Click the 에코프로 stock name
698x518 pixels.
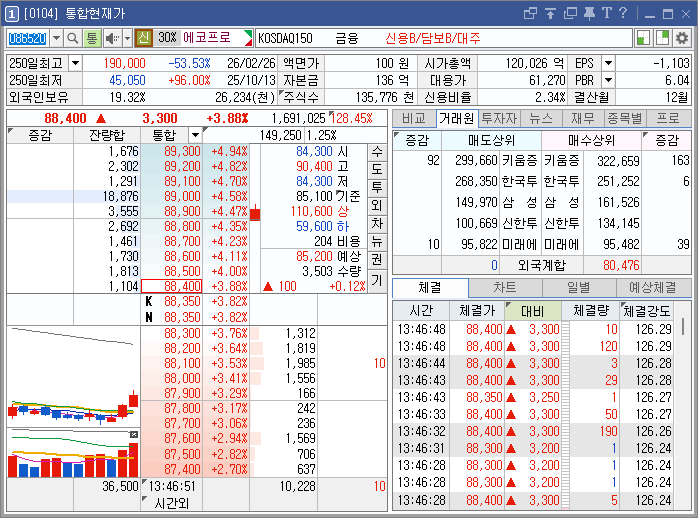(x=207, y=37)
